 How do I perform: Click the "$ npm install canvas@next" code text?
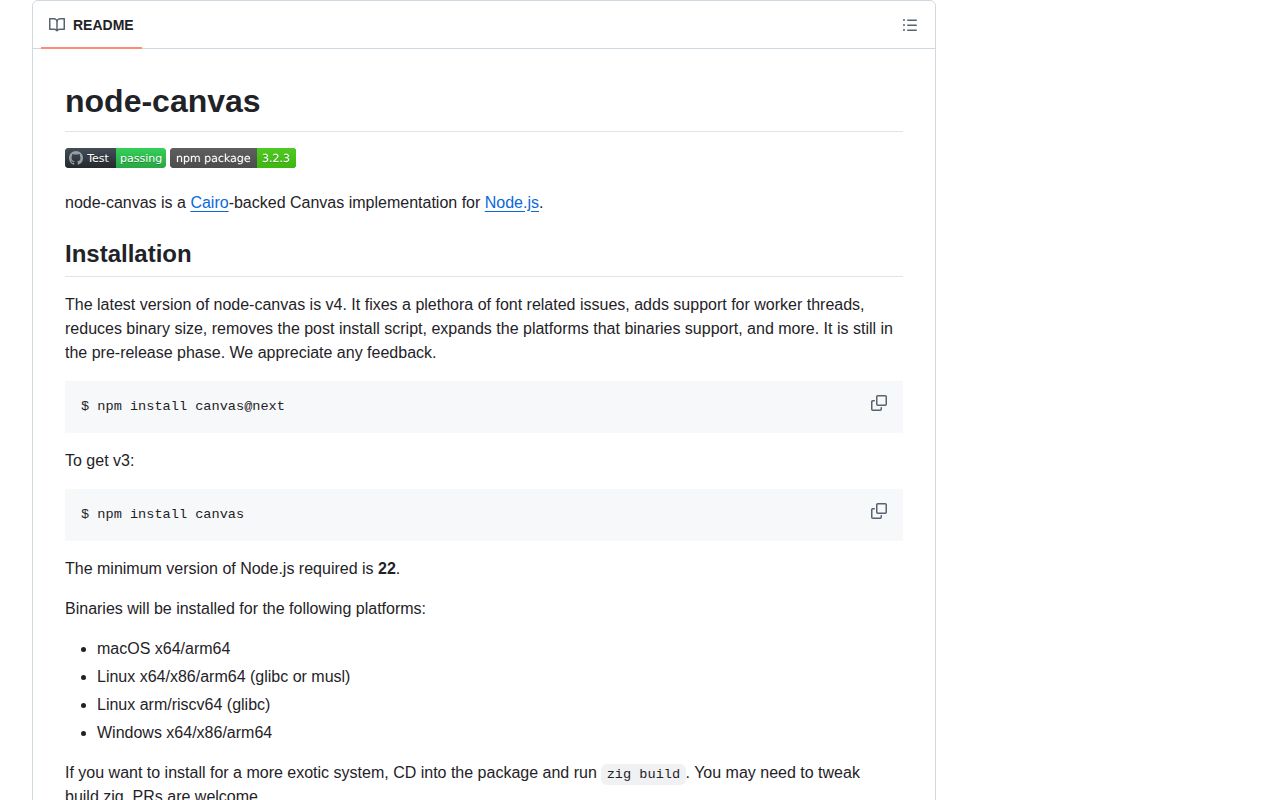pos(183,406)
